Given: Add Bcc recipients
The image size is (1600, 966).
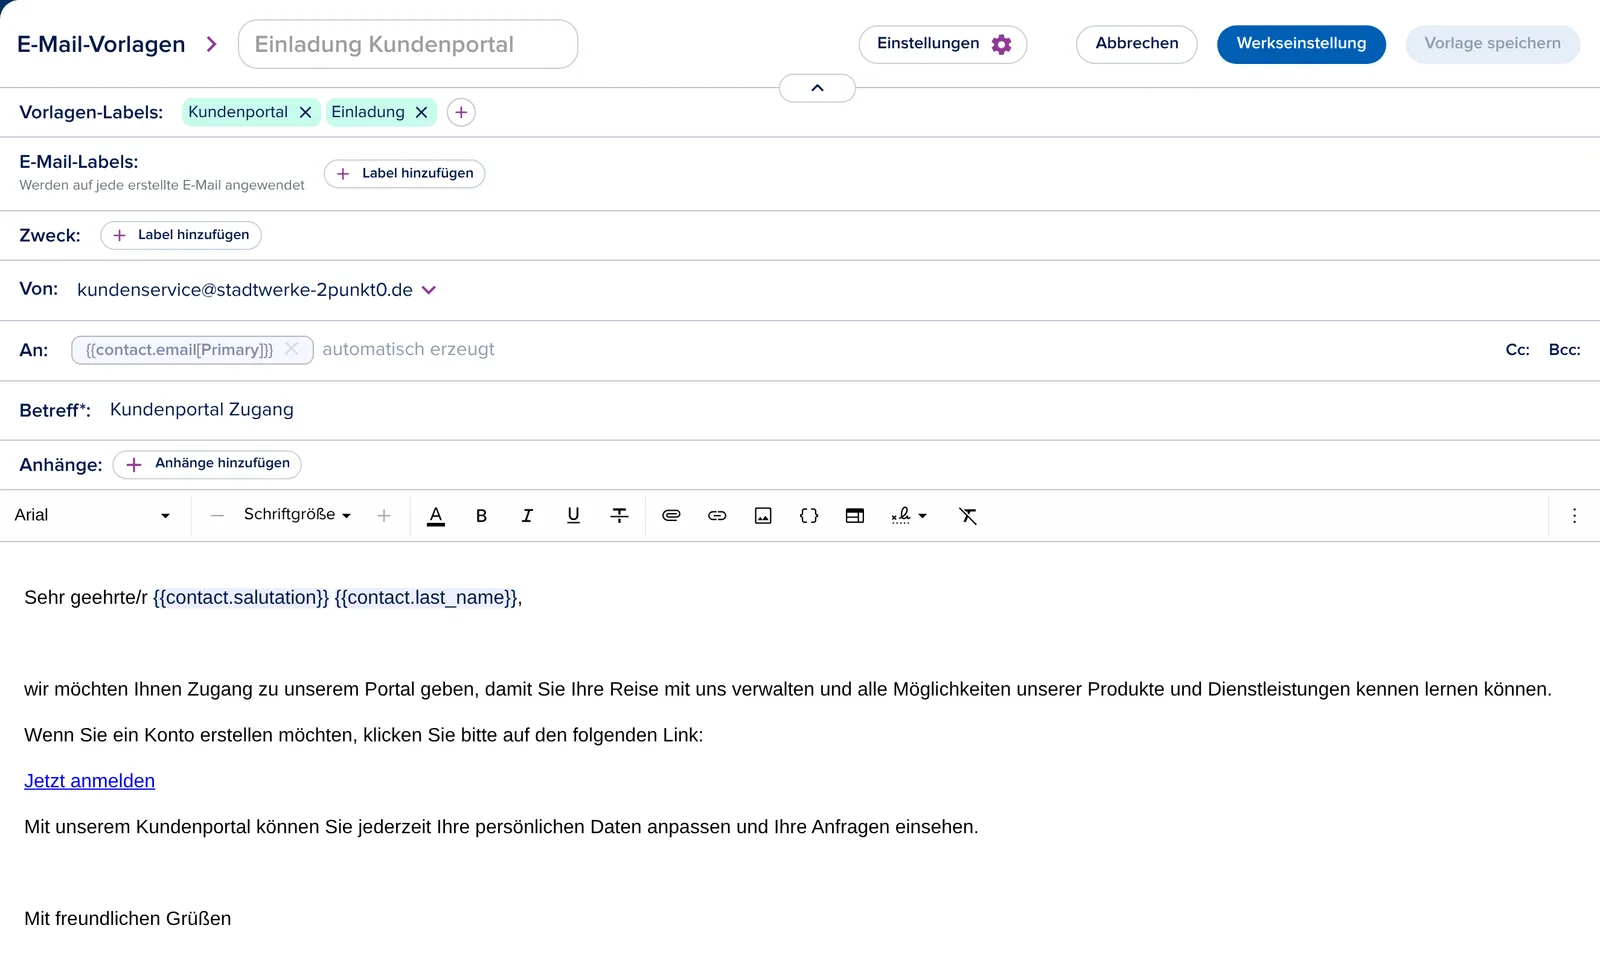Looking at the screenshot, I should (1564, 350).
